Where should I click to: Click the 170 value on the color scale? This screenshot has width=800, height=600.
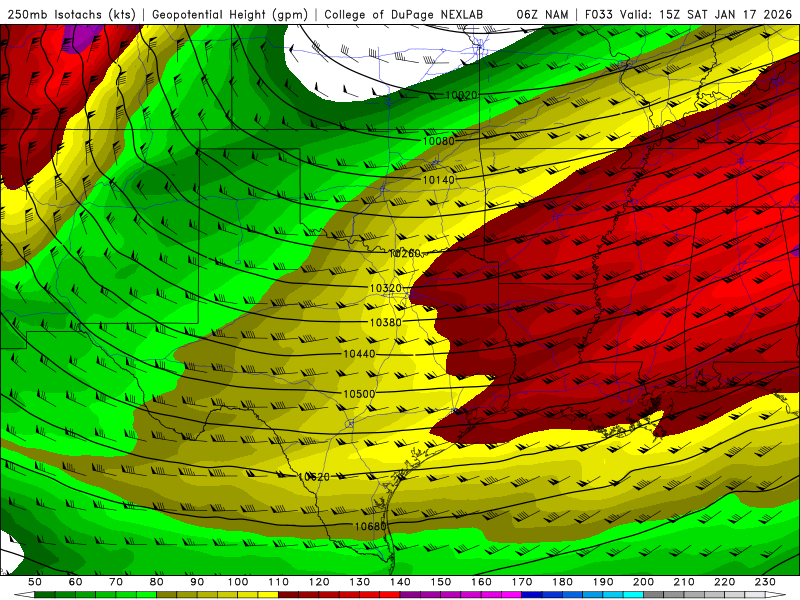(522, 582)
